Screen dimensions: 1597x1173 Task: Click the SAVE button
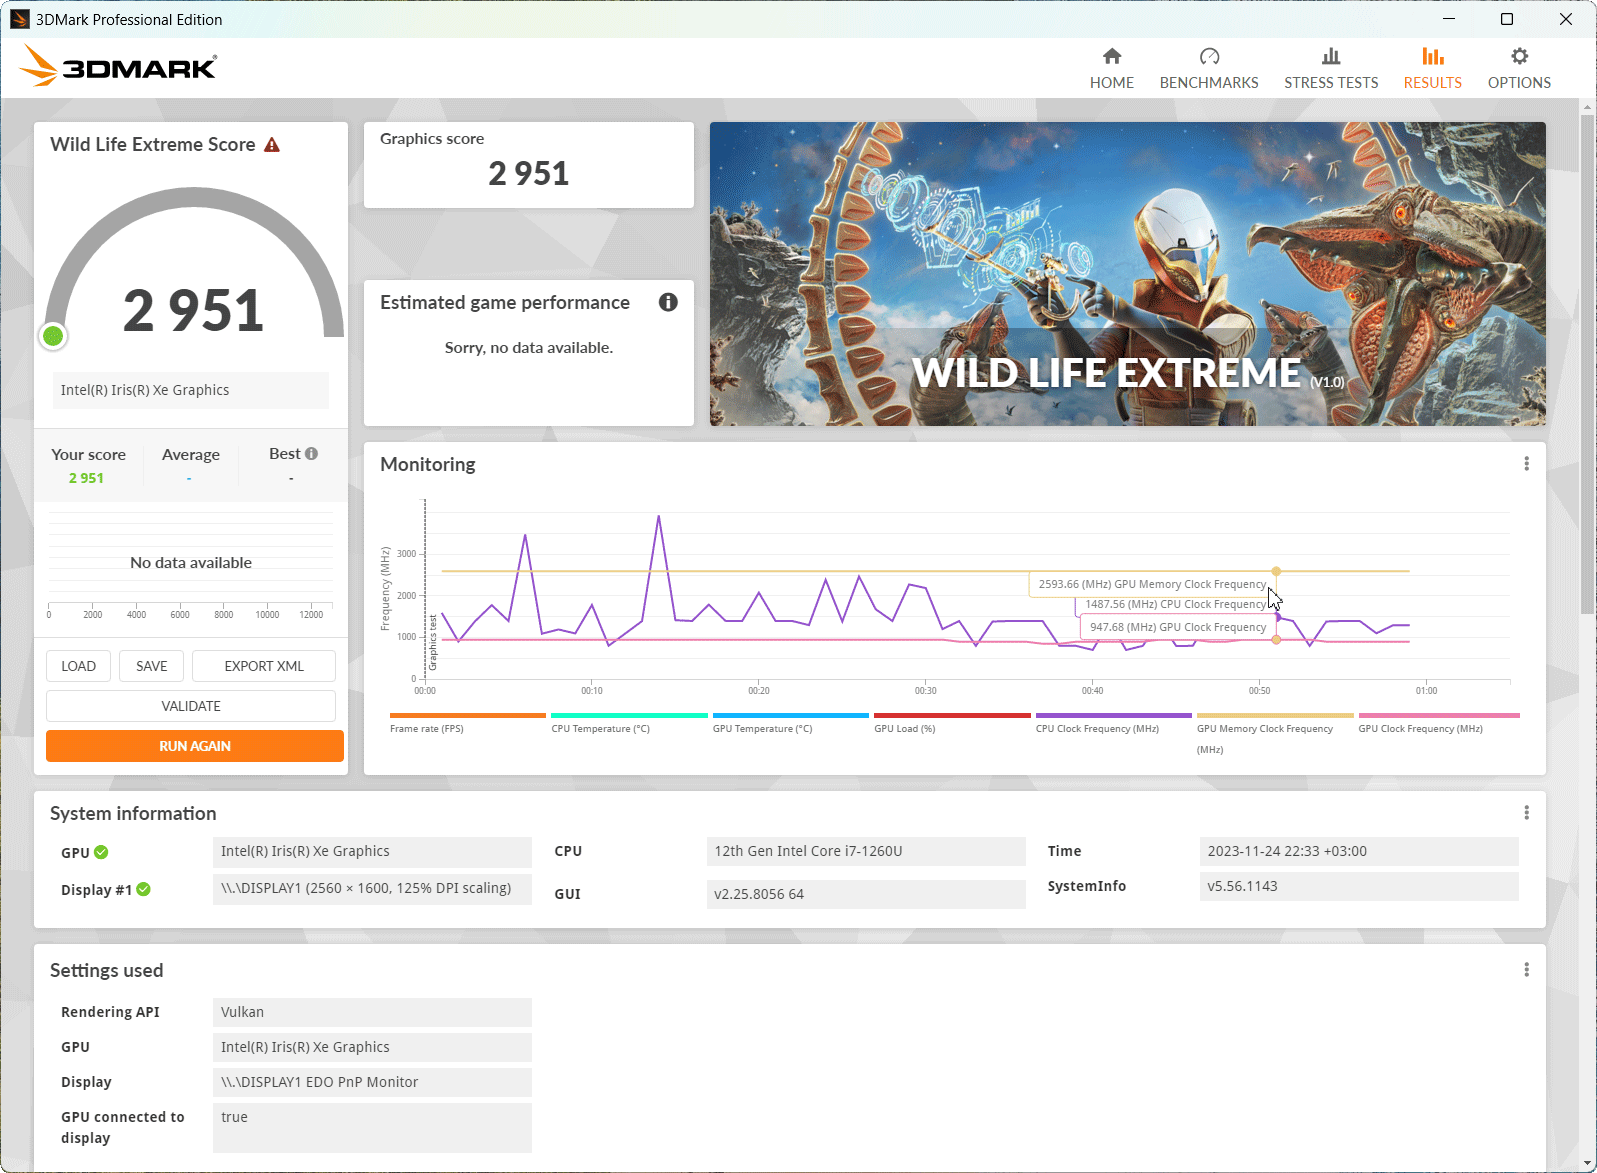point(152,666)
